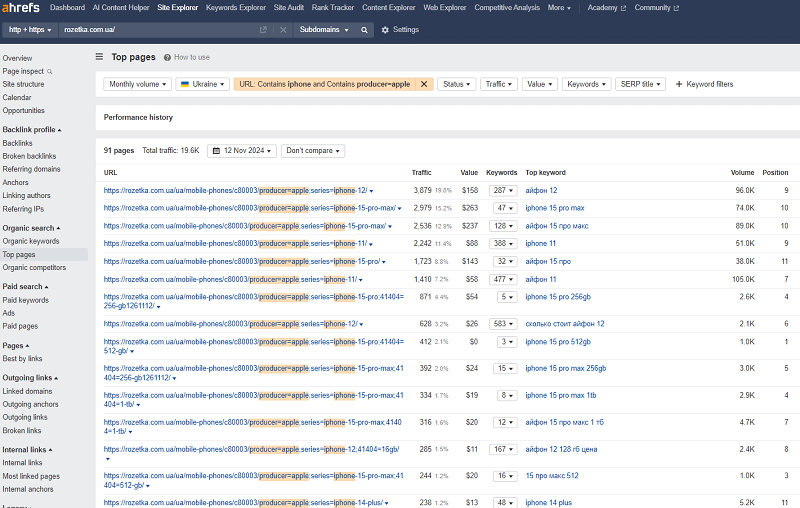This screenshot has width=800, height=508.
Task: Open the Monthly volume dropdown
Action: pos(138,84)
